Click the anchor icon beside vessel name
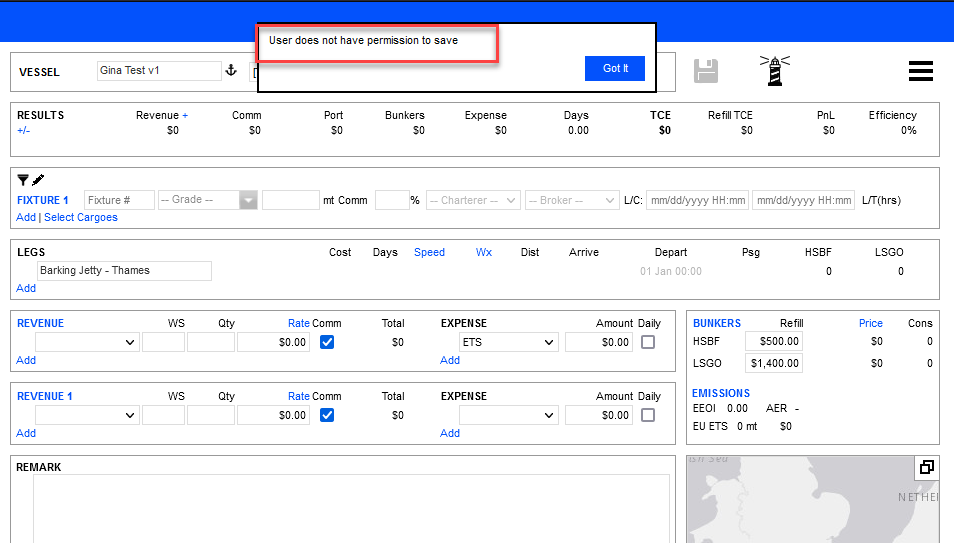 click(x=230, y=70)
